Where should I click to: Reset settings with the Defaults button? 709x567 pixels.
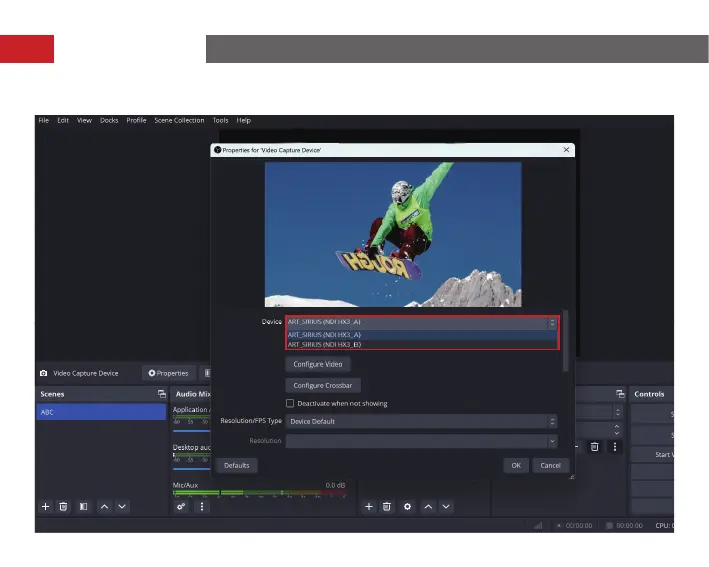pos(237,466)
